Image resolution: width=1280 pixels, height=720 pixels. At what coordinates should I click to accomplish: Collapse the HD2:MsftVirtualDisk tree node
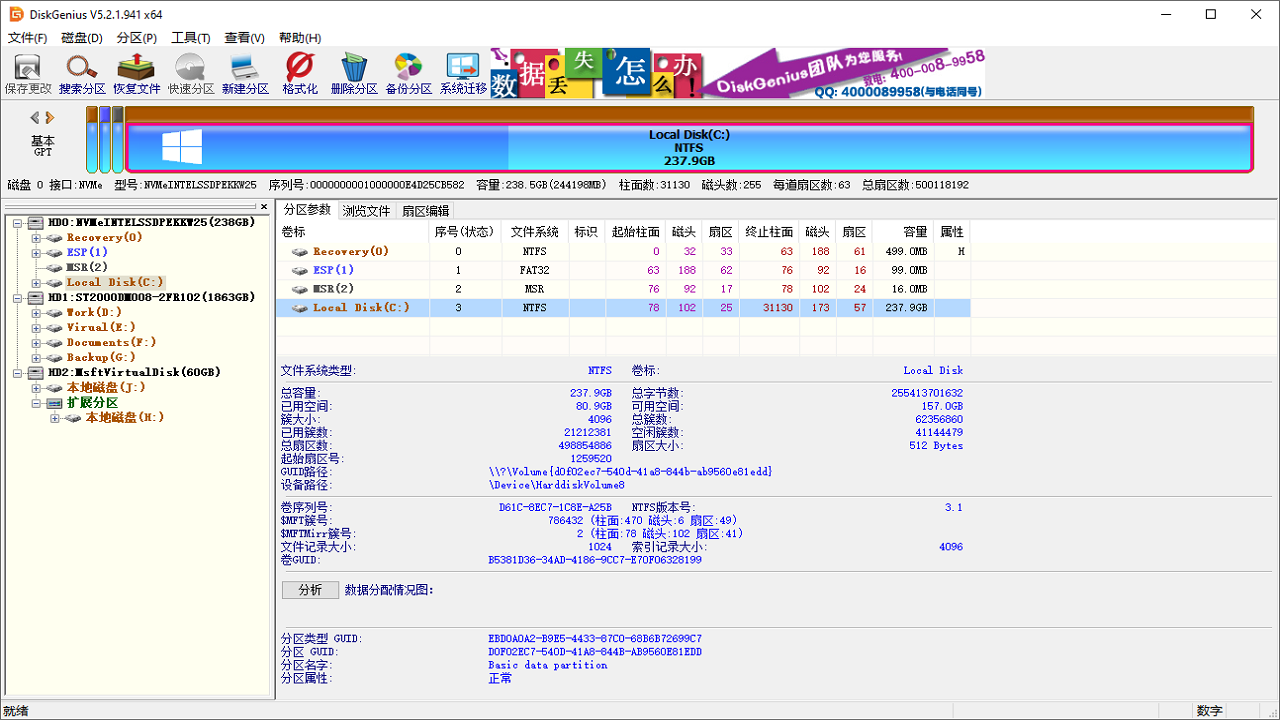click(x=18, y=372)
